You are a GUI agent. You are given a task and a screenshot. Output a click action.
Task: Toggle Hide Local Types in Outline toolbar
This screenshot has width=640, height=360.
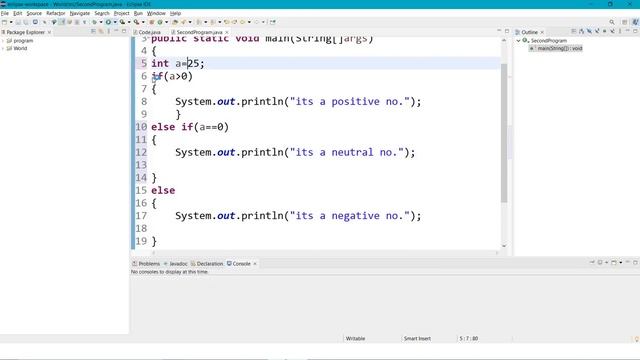[612, 31]
